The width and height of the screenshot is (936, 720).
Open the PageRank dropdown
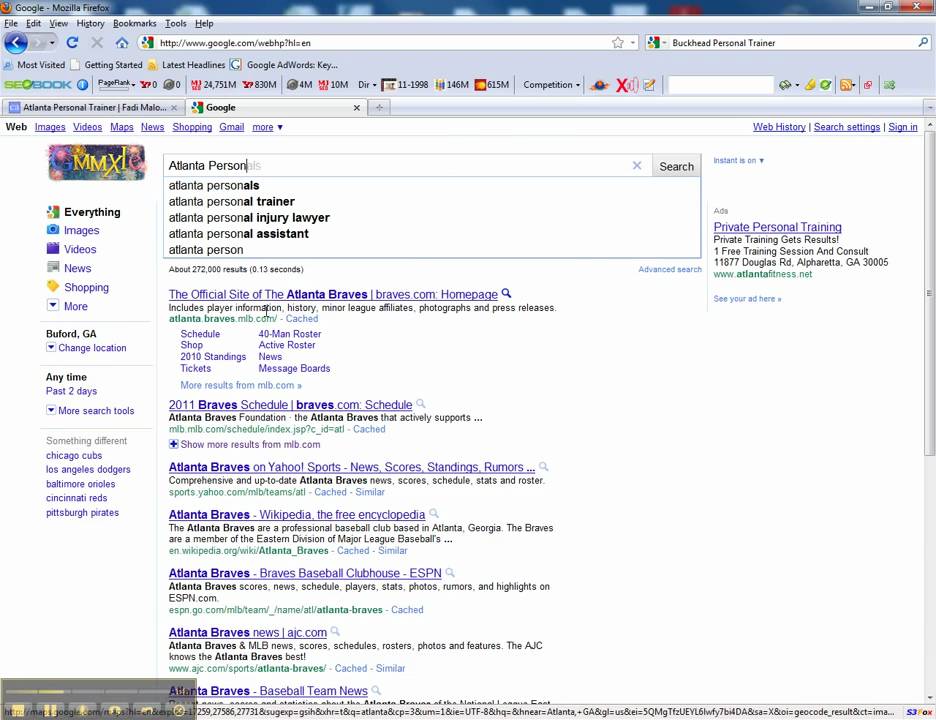[x=116, y=84]
